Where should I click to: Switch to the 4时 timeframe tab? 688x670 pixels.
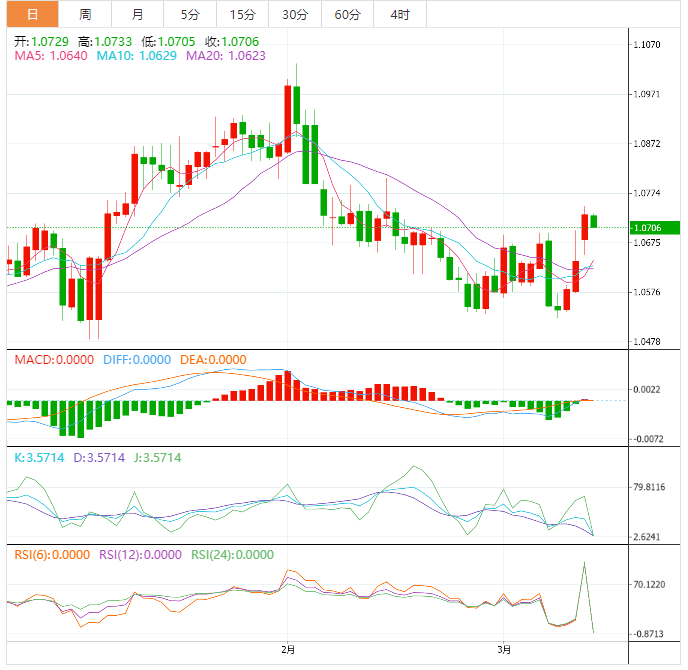pos(399,14)
